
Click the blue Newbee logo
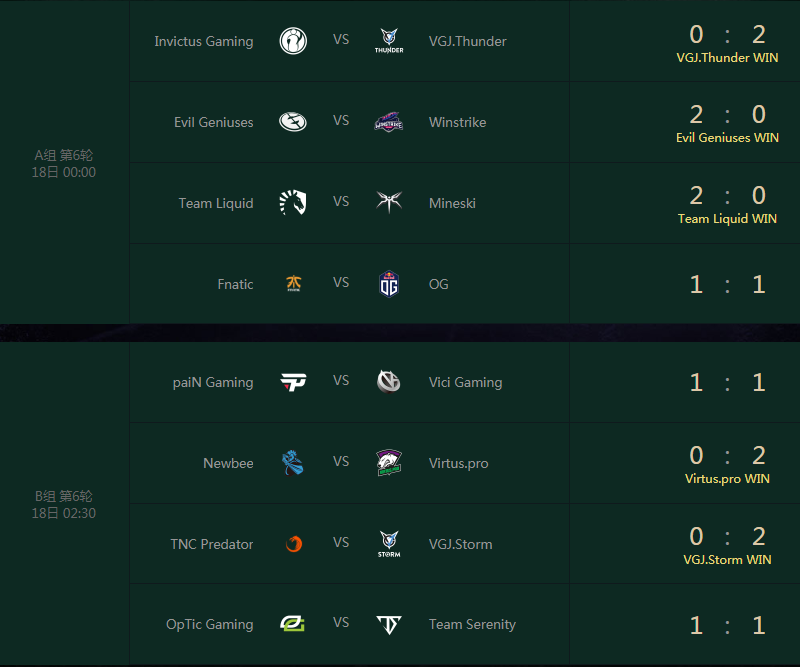pyautogui.click(x=293, y=462)
